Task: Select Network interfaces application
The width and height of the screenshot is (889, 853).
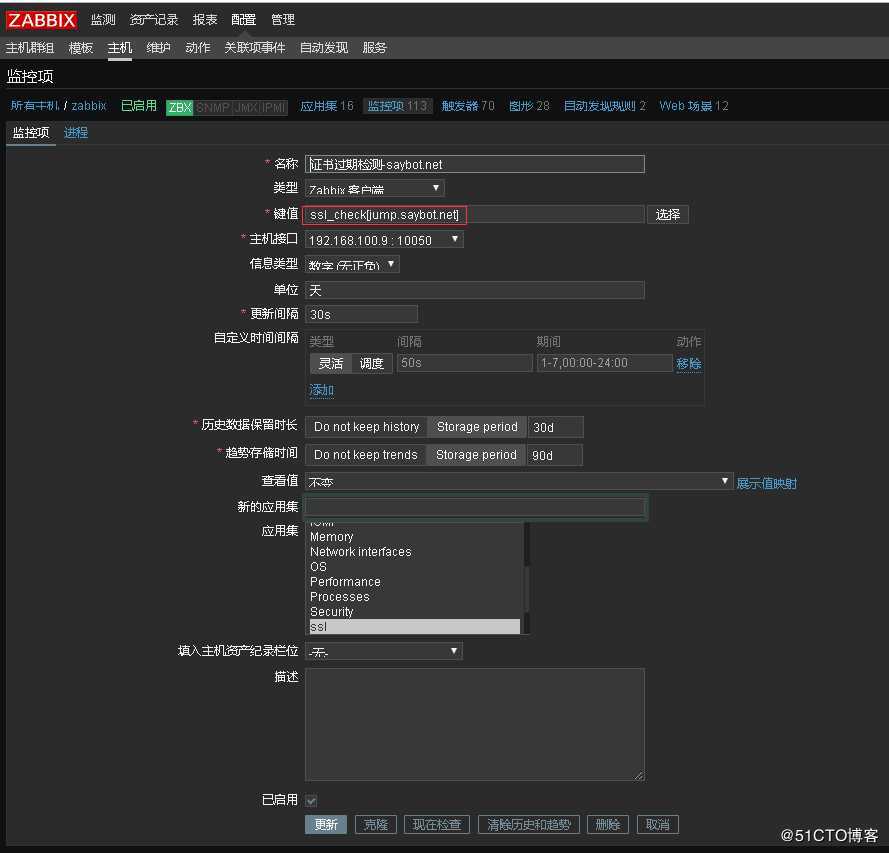Action: 414,551
